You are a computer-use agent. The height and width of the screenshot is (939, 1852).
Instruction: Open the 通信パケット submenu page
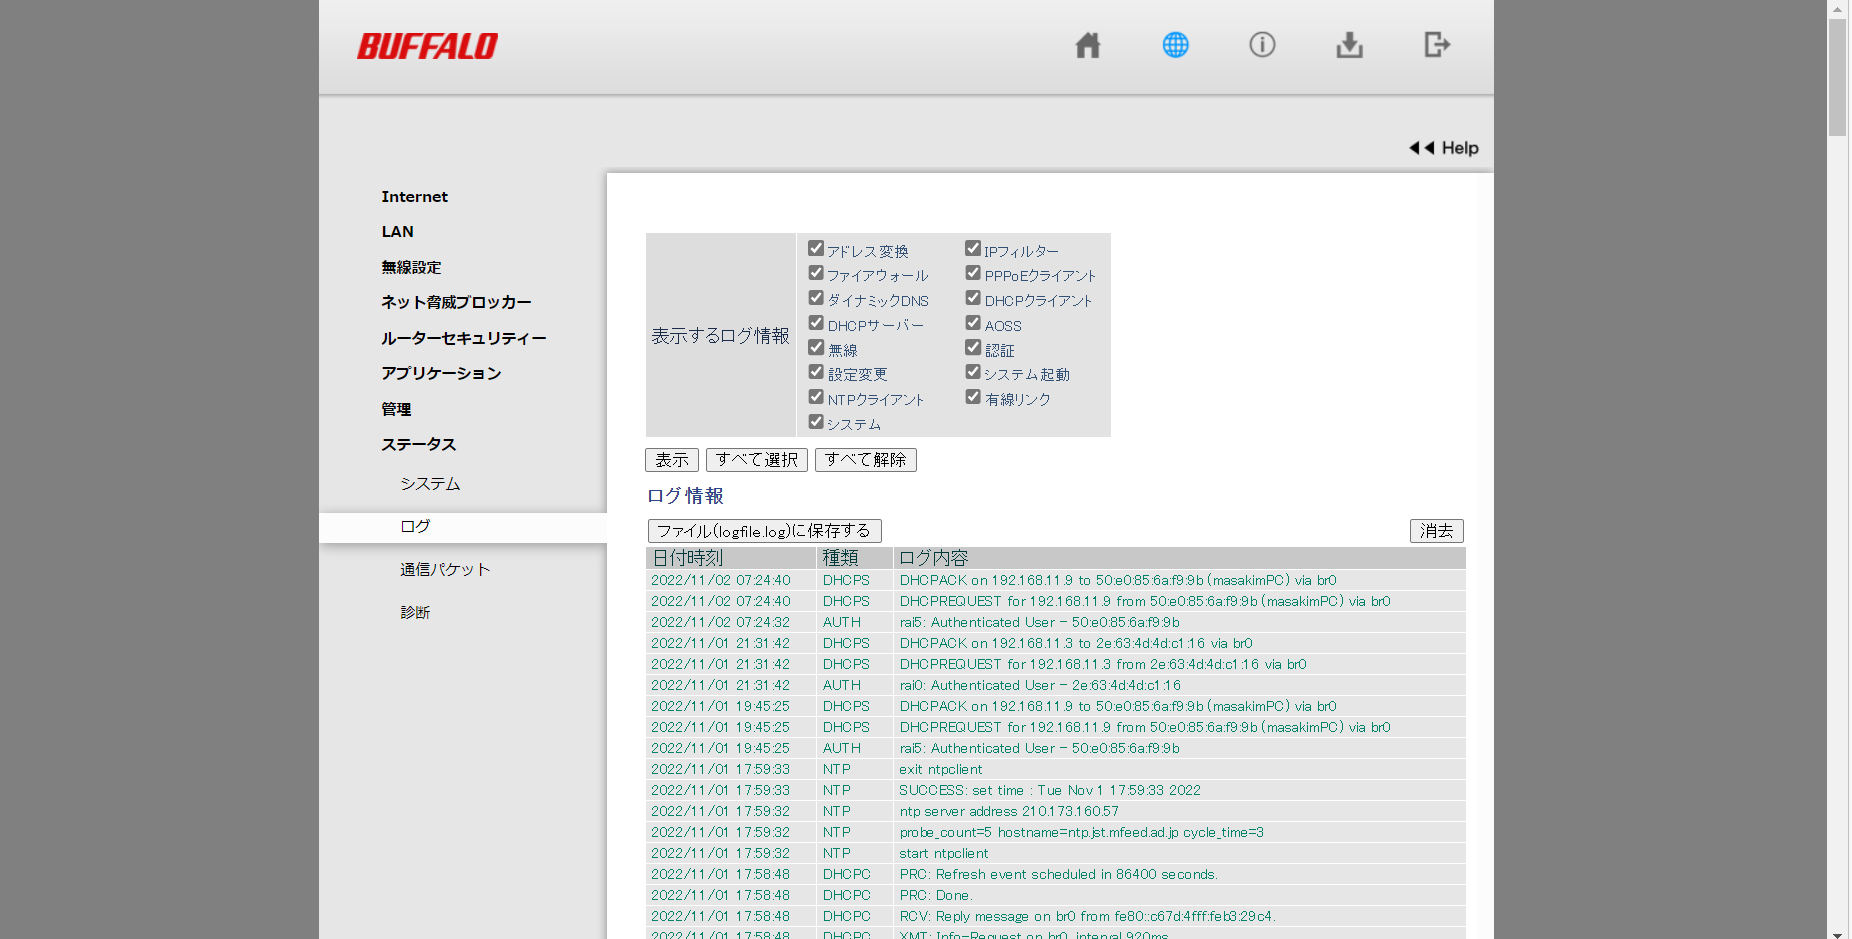tap(445, 569)
